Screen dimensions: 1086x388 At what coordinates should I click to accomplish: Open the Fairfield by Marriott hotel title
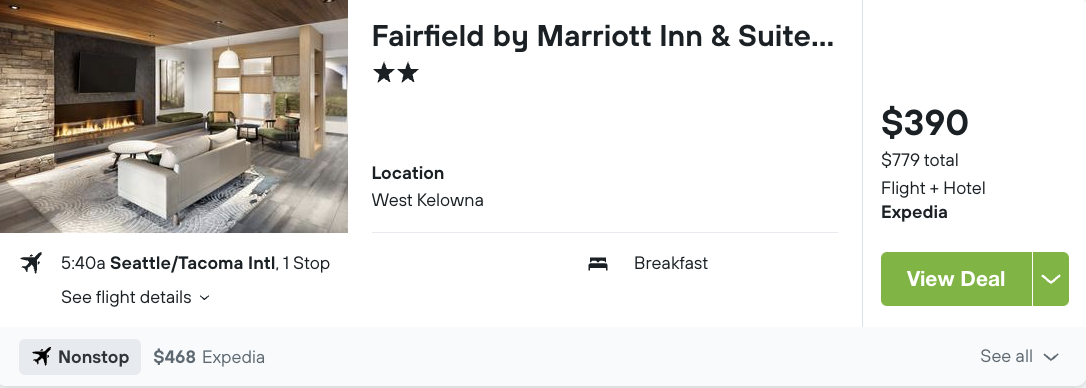(603, 36)
